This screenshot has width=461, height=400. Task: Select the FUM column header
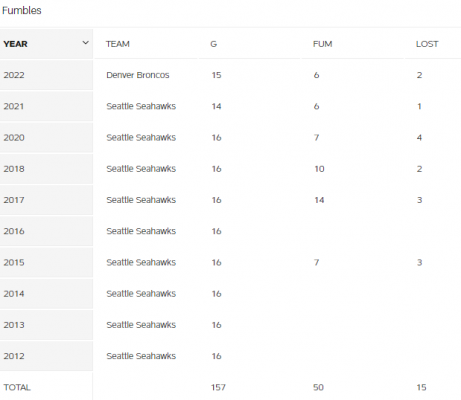pos(322,44)
